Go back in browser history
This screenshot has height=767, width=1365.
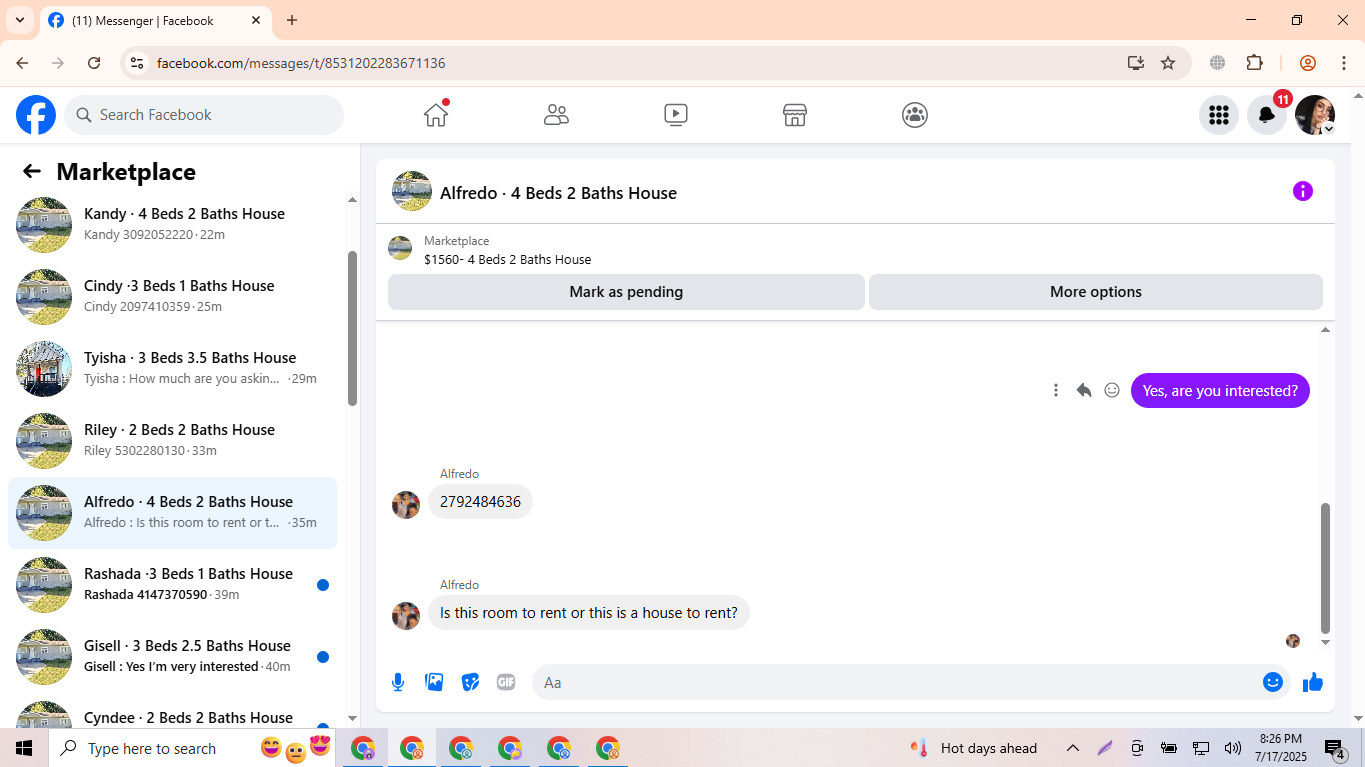(22, 63)
